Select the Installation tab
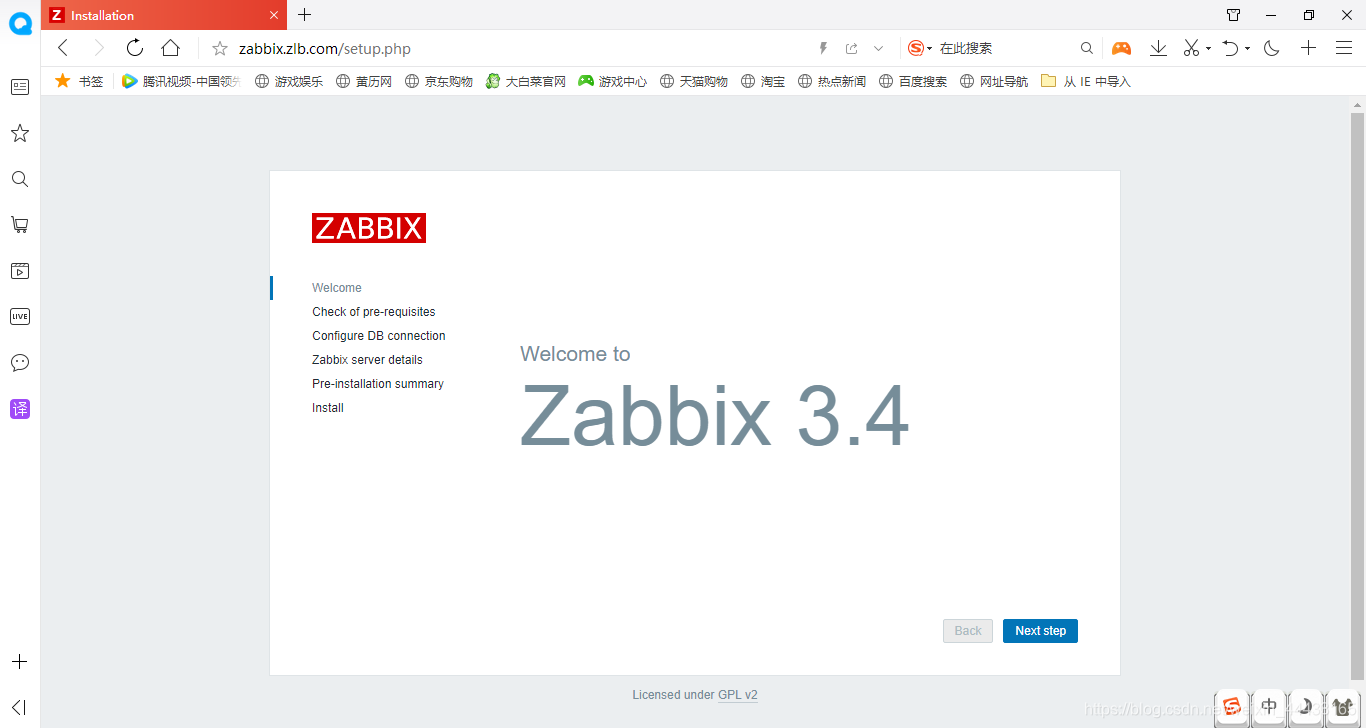 pos(165,15)
